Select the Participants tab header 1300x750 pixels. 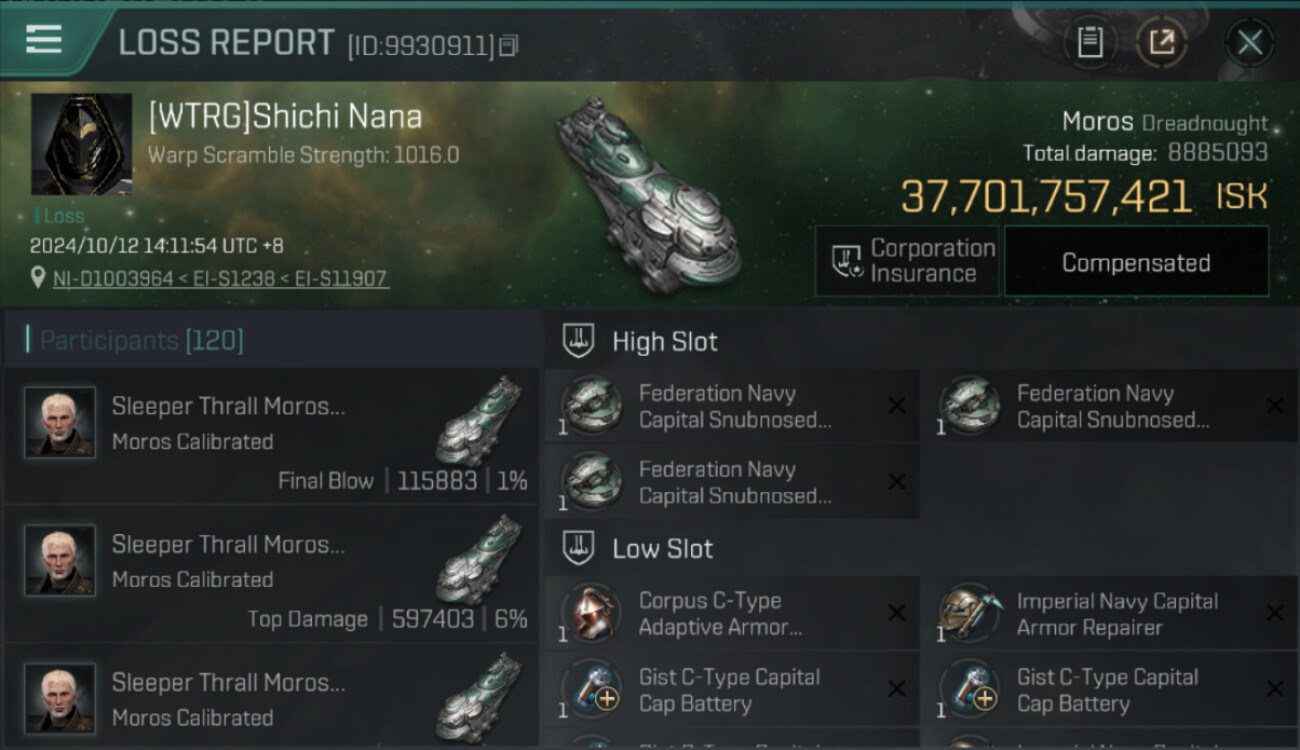(x=141, y=341)
